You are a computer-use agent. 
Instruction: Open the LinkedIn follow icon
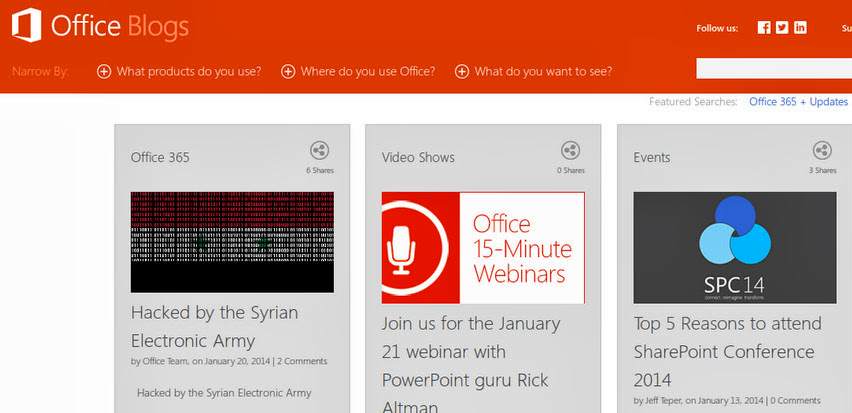tap(800, 28)
